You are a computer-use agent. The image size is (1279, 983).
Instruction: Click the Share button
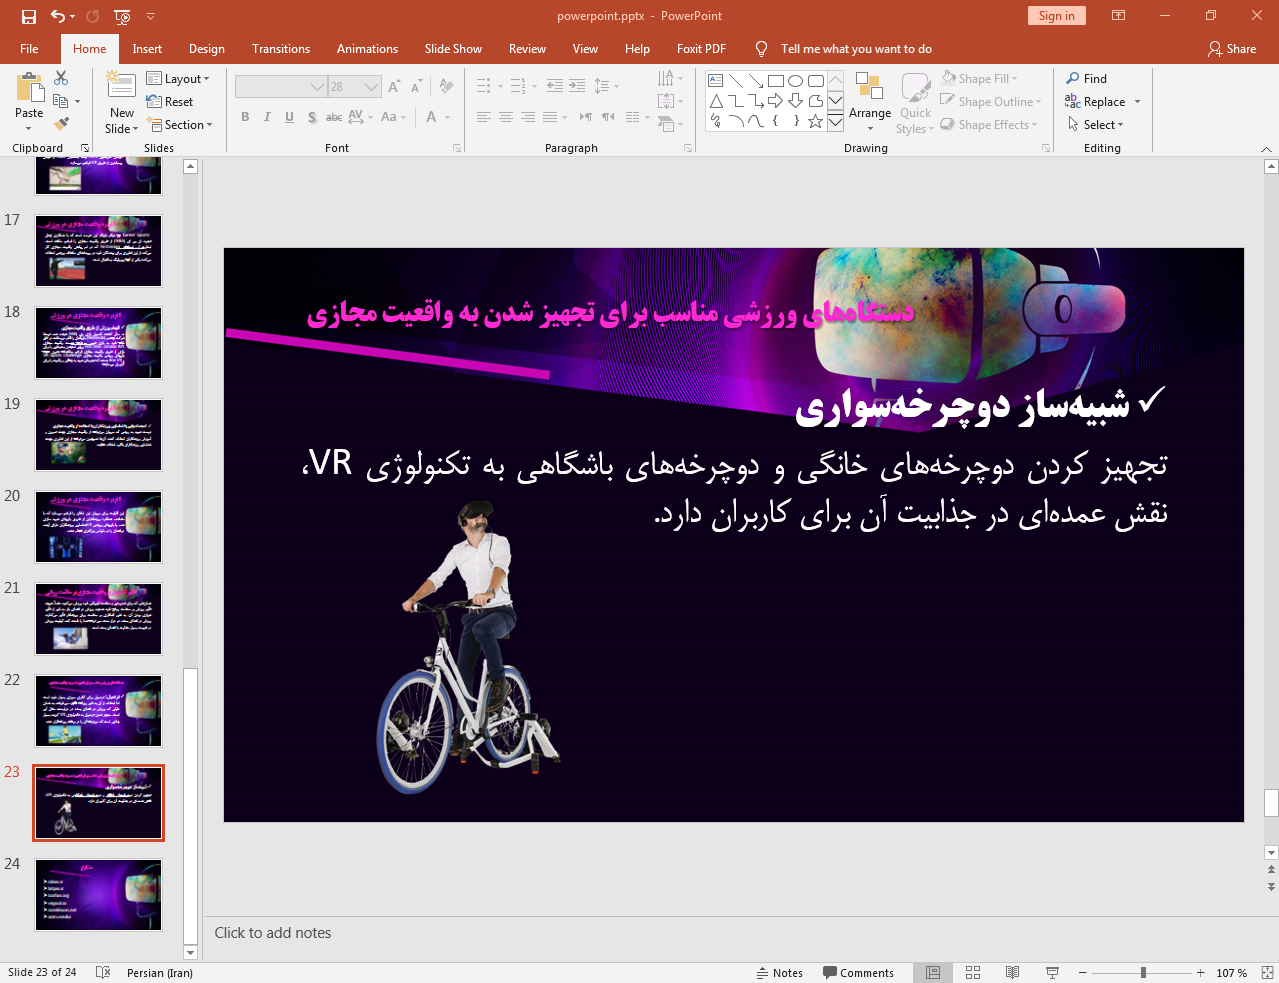[x=1232, y=49]
